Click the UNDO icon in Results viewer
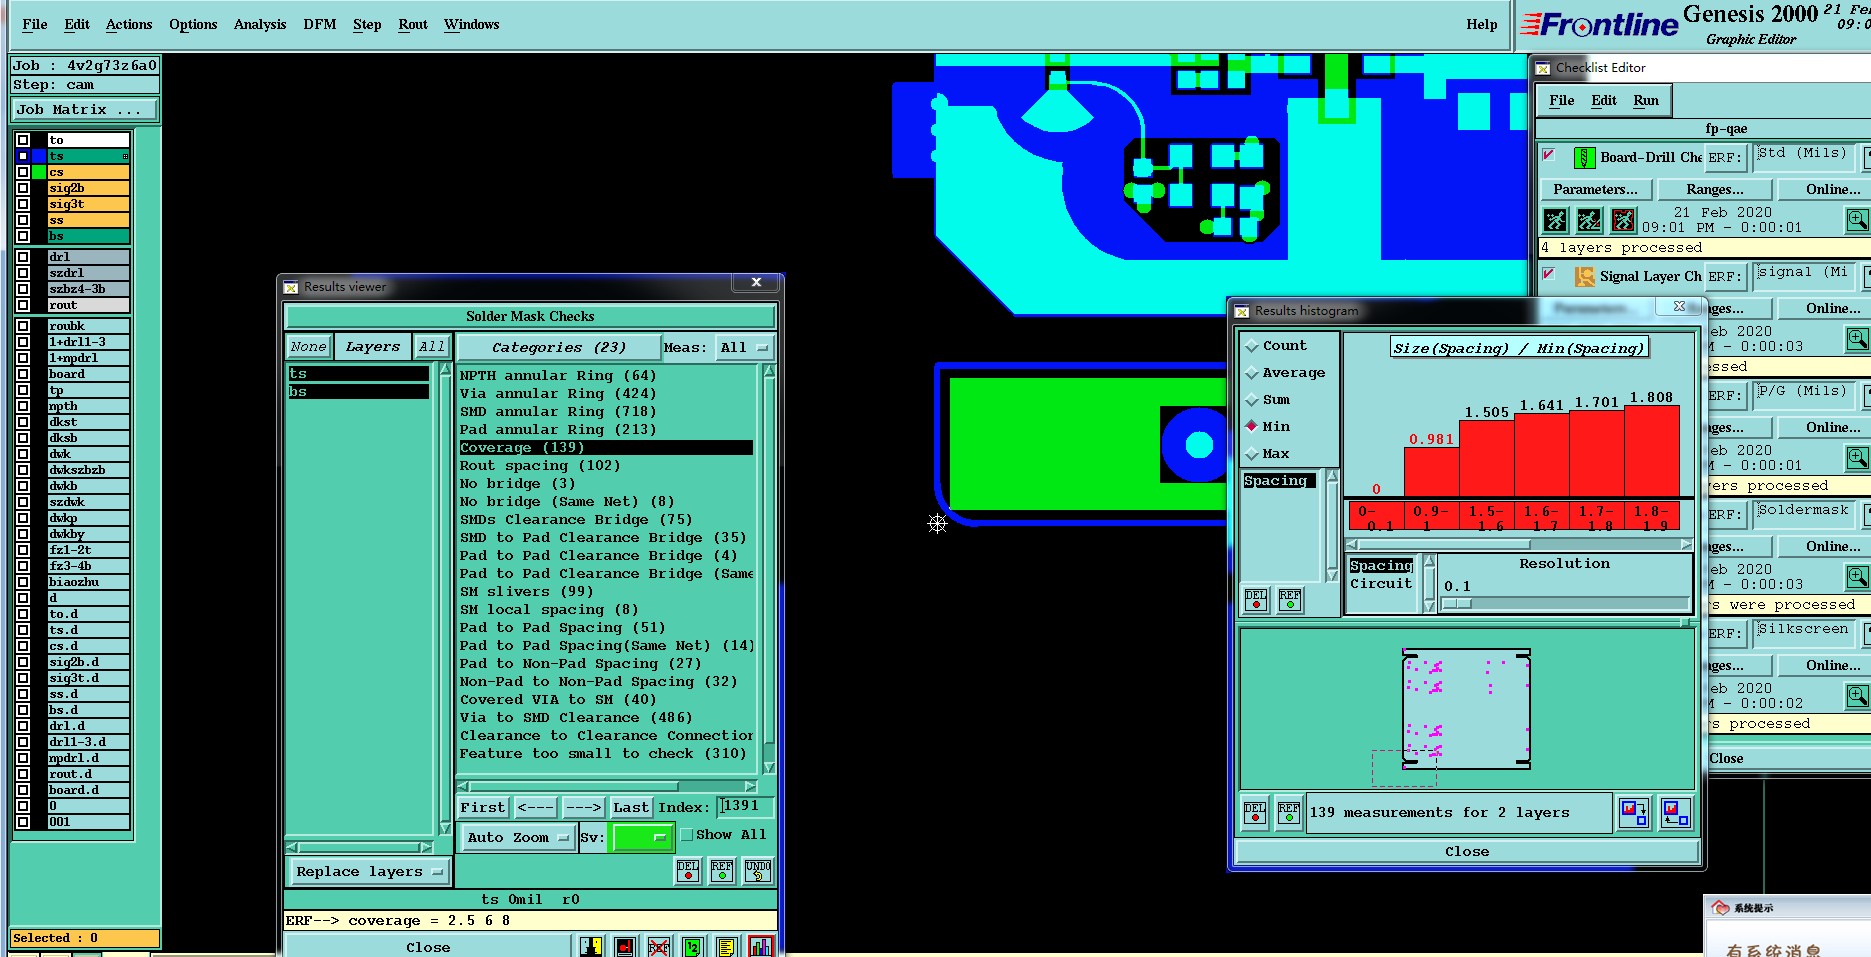This screenshot has width=1871, height=957. click(758, 871)
